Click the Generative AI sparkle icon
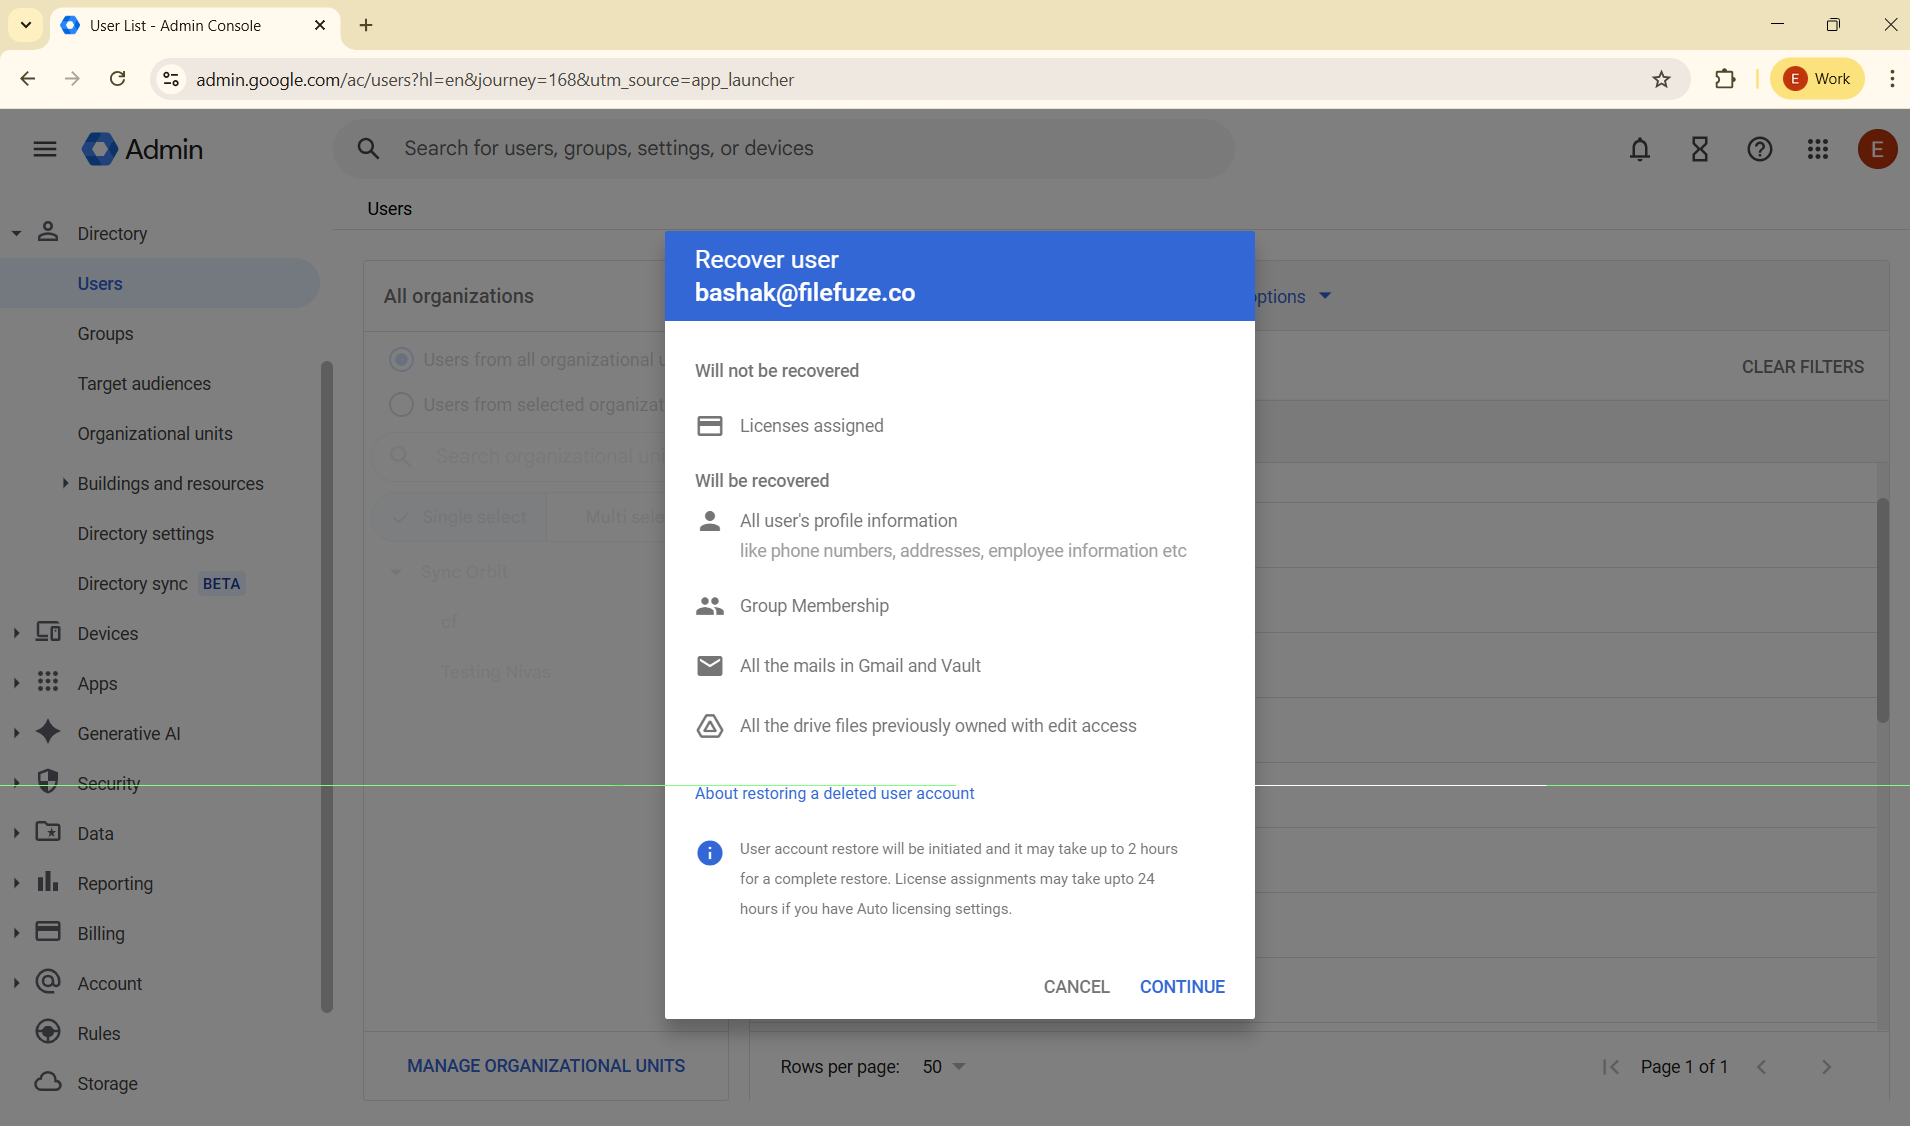 (48, 732)
